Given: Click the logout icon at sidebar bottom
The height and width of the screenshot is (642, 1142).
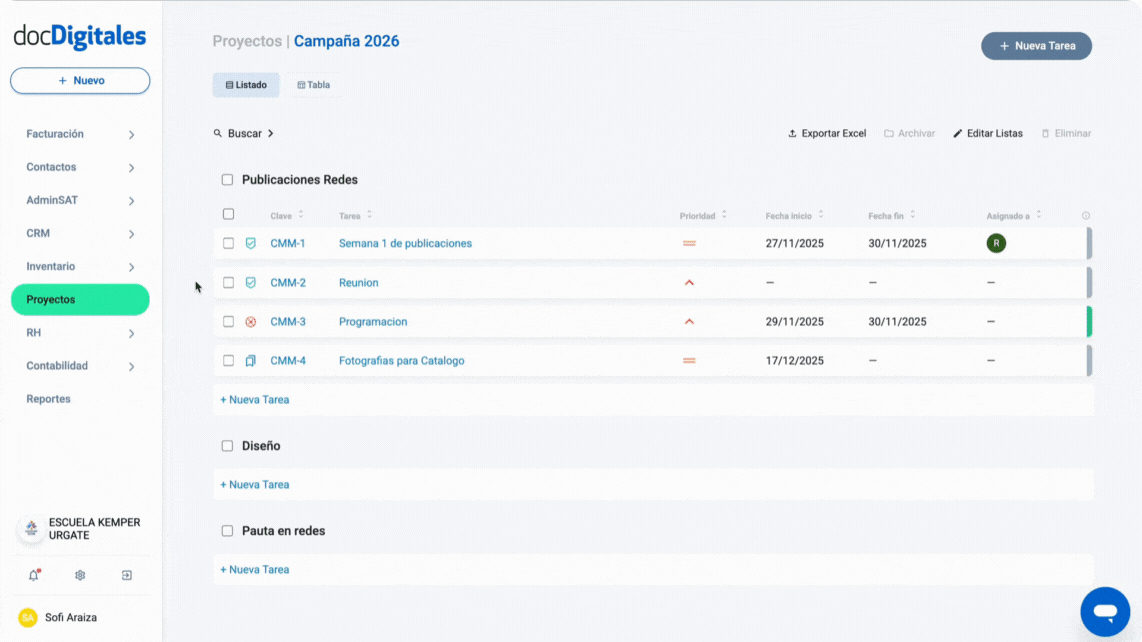Looking at the screenshot, I should (126, 575).
